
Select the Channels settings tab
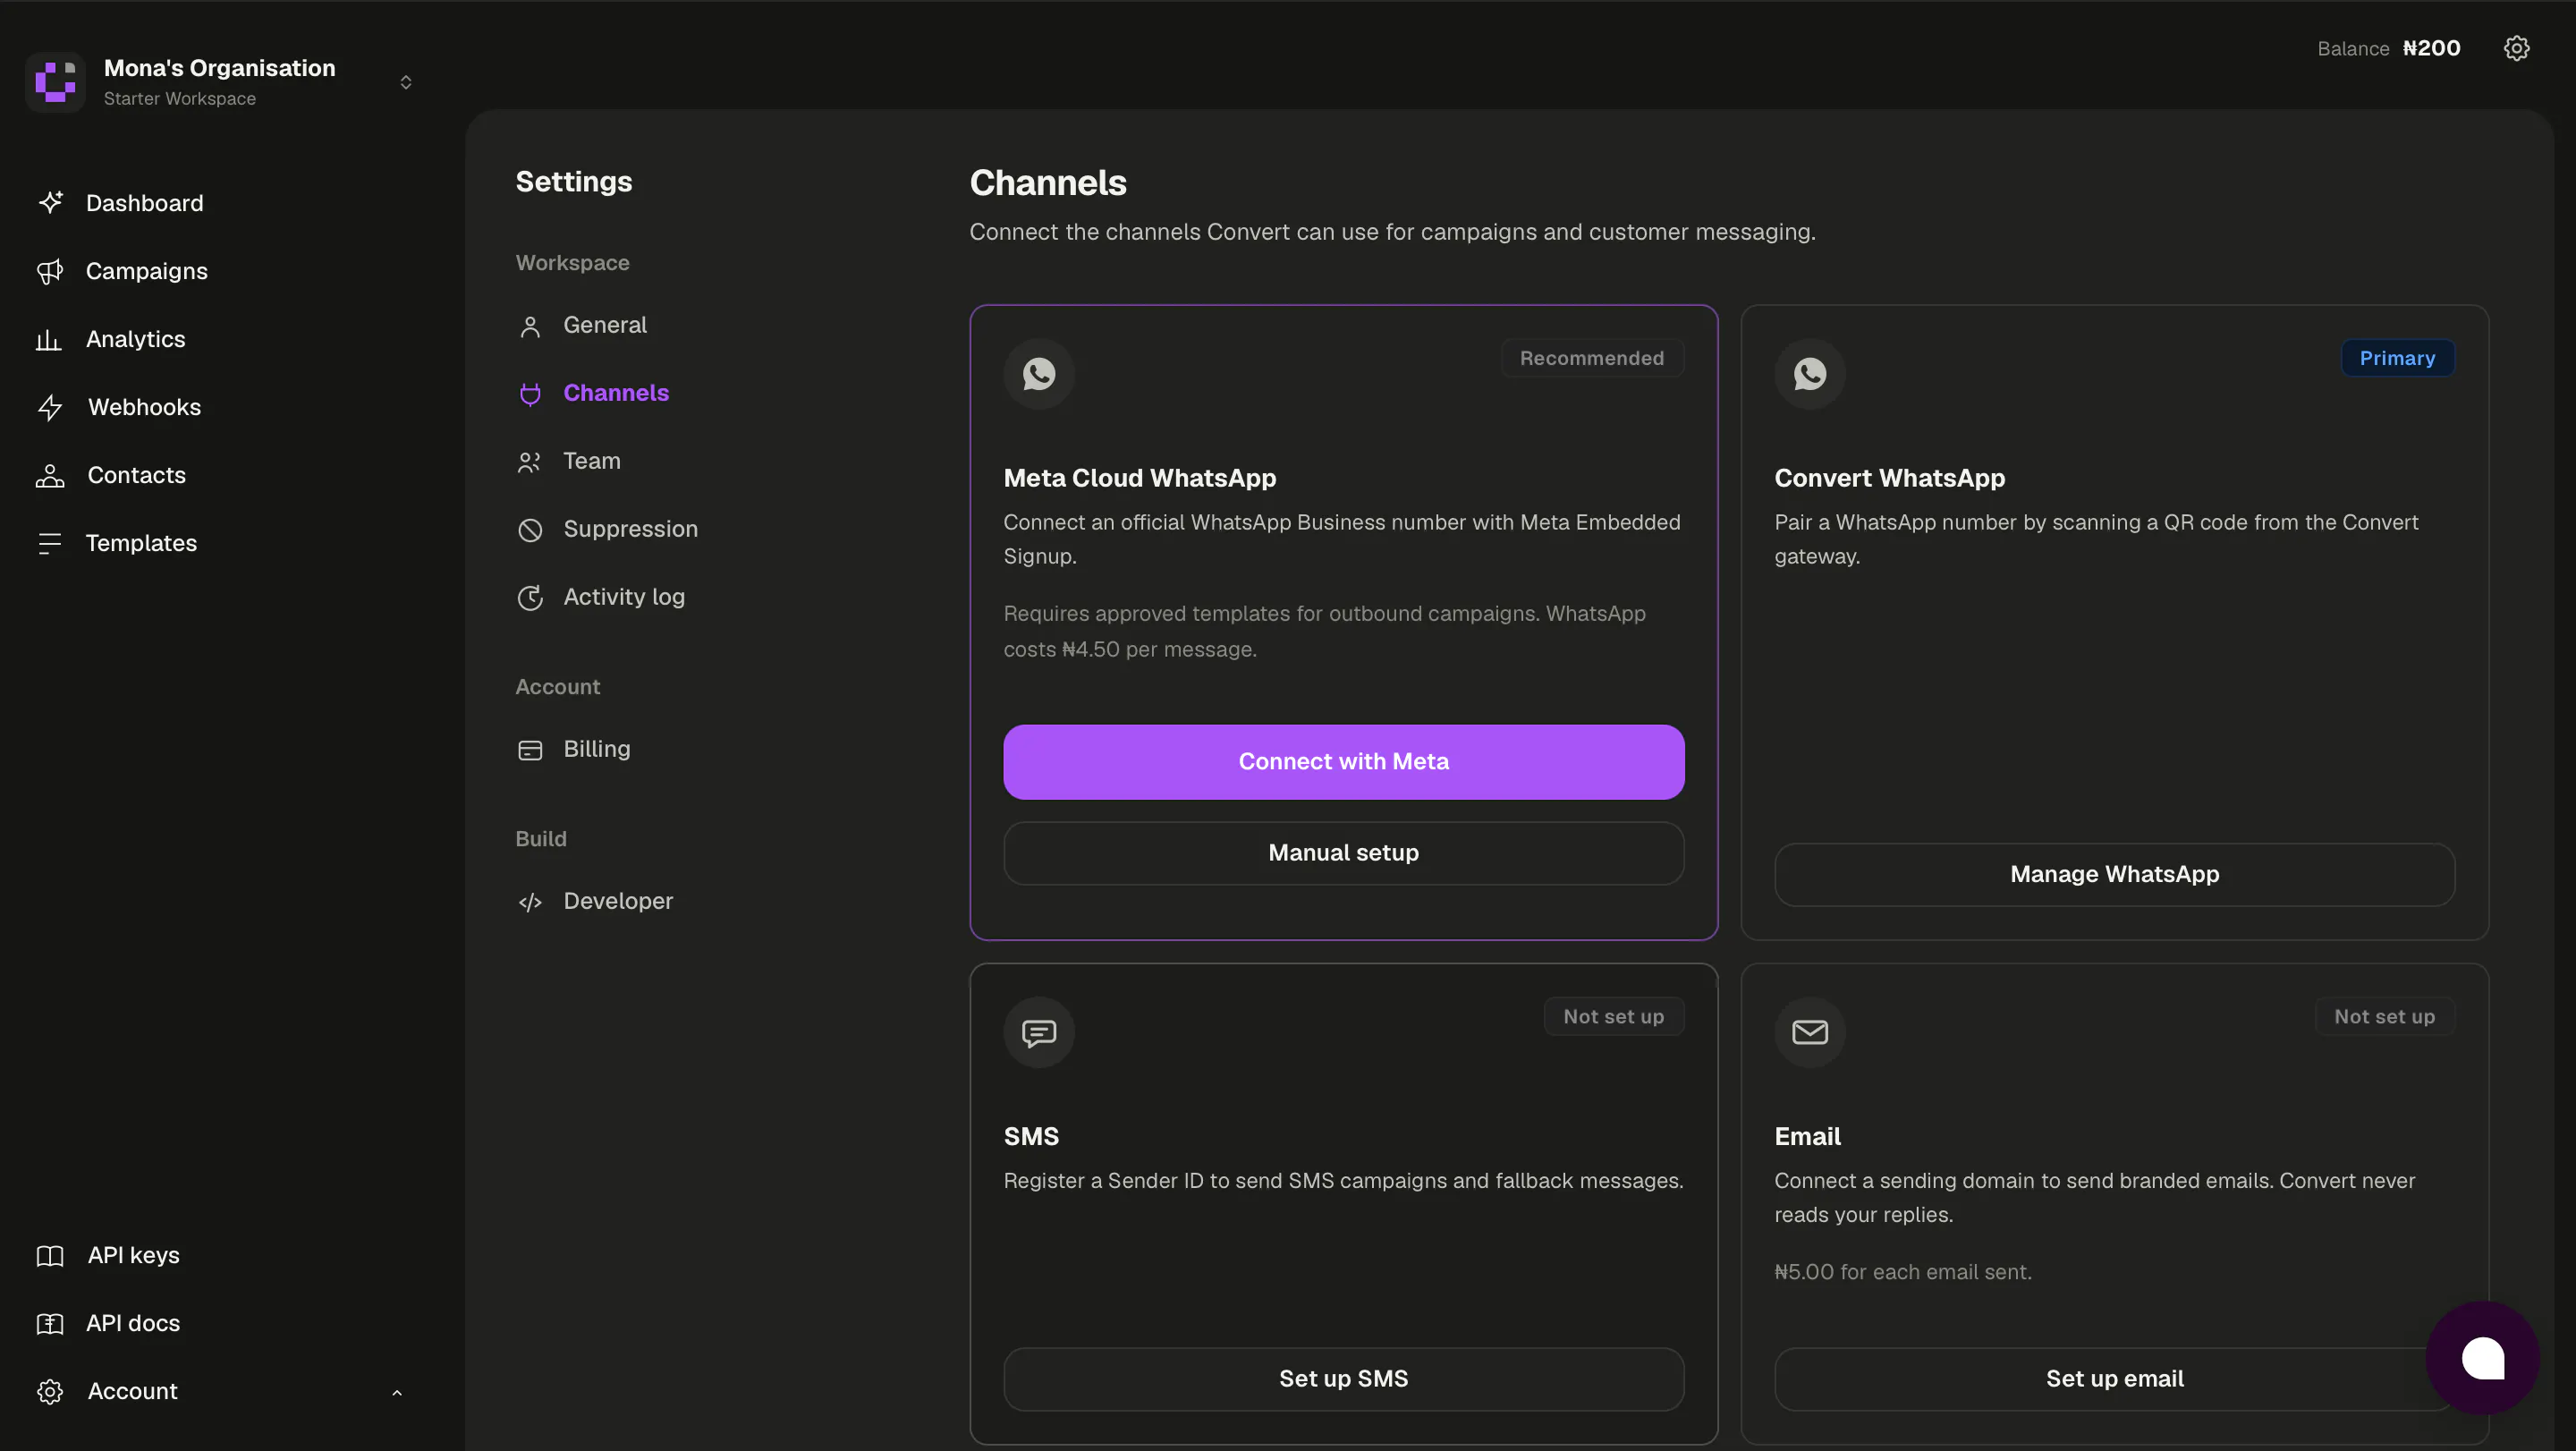(x=616, y=393)
